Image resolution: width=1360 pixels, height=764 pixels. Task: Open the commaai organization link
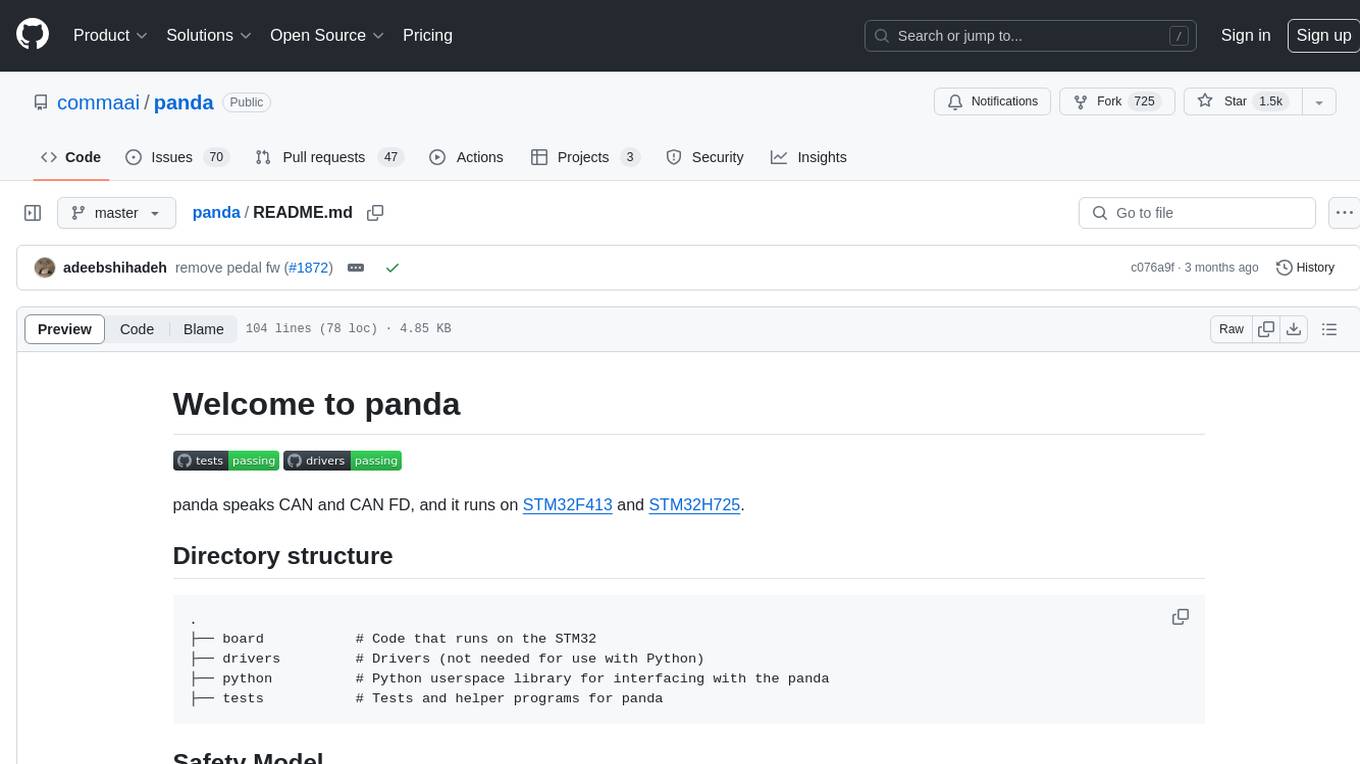98,102
